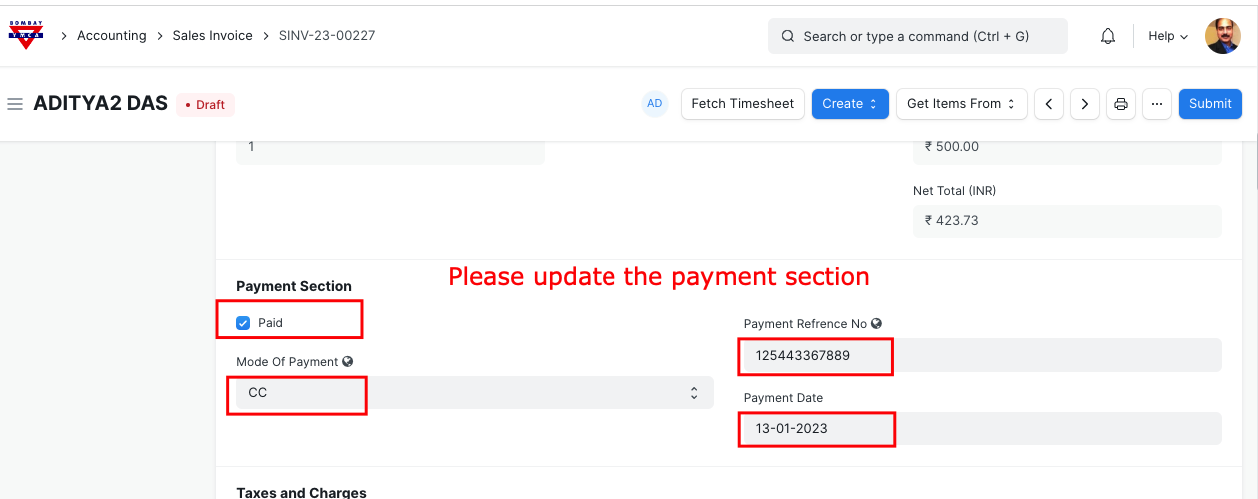Viewport: 1258px width, 499px height.
Task: Open the Mode Of Payment dropdown
Action: pos(470,393)
